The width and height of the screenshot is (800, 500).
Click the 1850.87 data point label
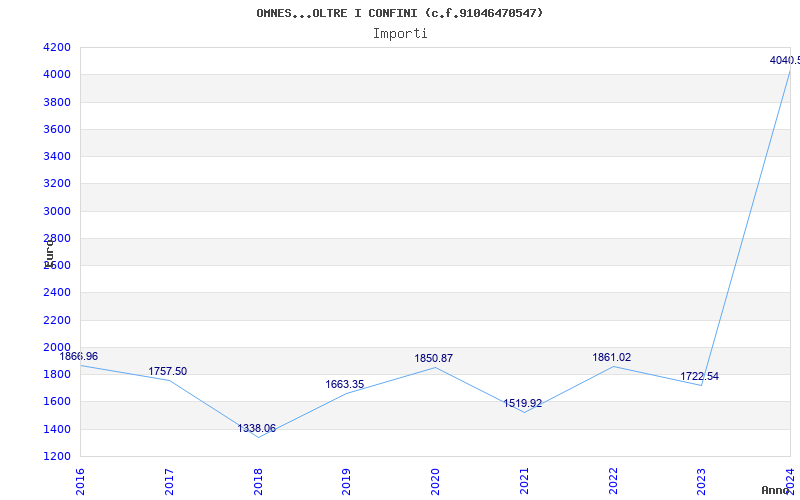pos(433,358)
